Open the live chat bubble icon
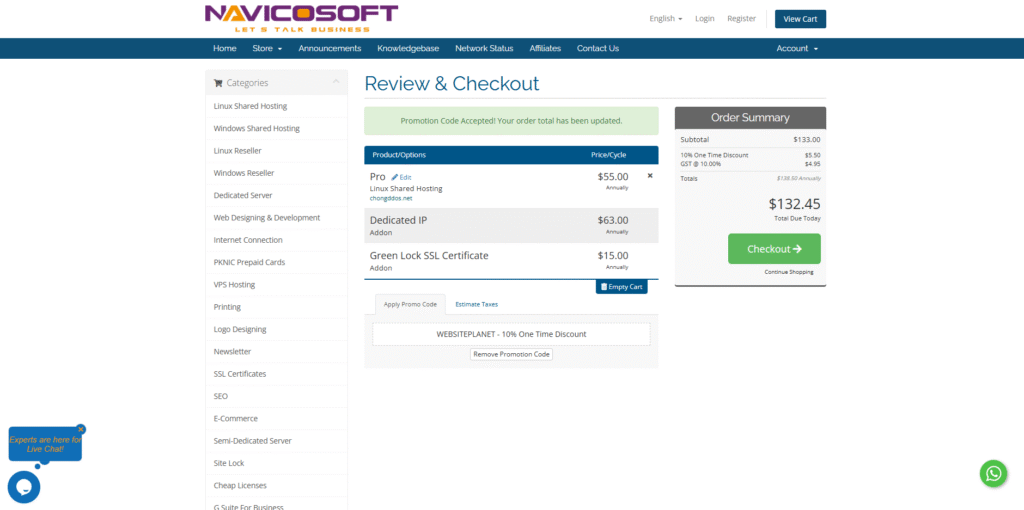Image resolution: width=1024 pixels, height=510 pixels. (x=24, y=487)
